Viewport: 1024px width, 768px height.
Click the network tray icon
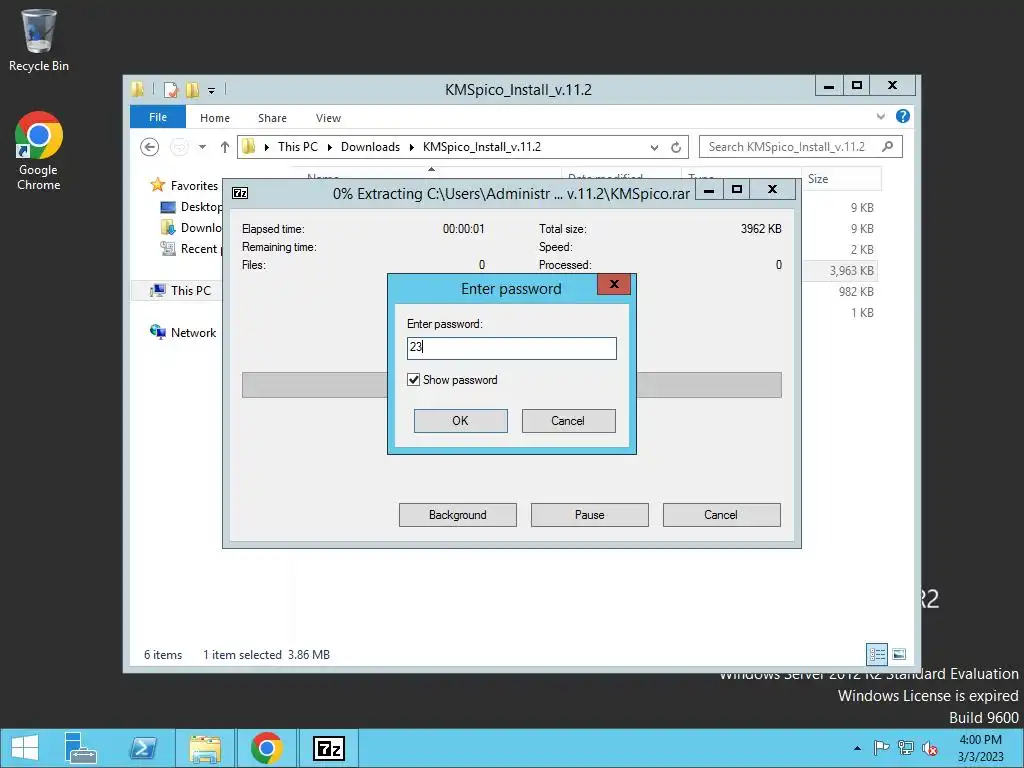[x=906, y=748]
